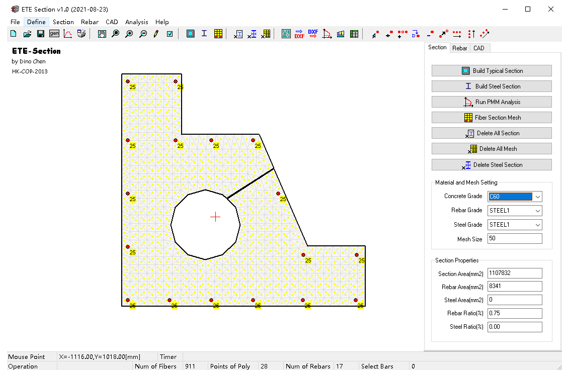This screenshot has width=574, height=380.
Task: Click the printer toolbar icon
Action: 81,34
